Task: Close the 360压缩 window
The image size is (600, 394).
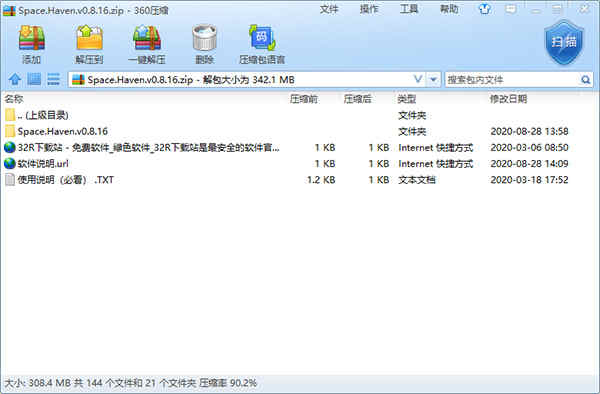Action: (584, 9)
